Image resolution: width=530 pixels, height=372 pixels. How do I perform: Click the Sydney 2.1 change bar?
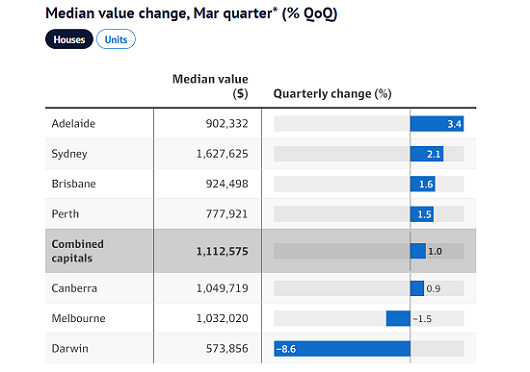coord(427,154)
